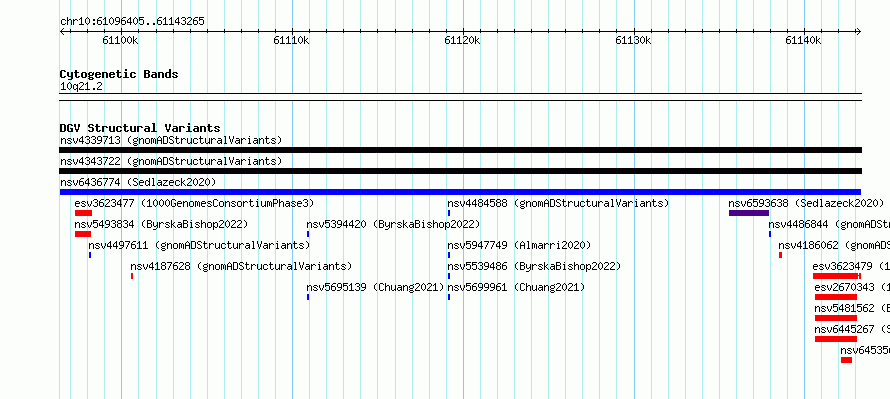This screenshot has width=890, height=399.
Task: Open nsv4186062 variant label
Action: tap(834, 245)
